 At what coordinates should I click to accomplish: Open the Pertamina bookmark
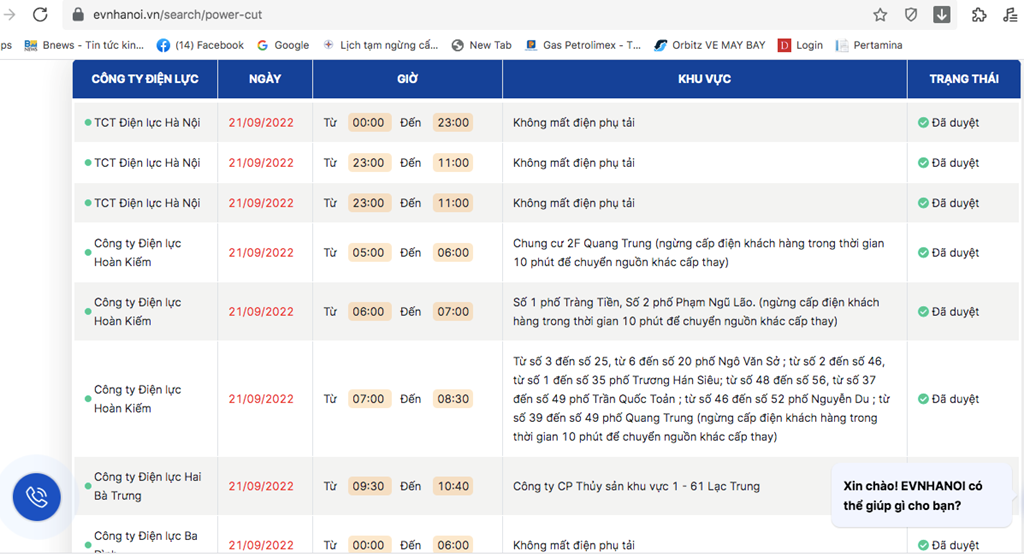tap(869, 45)
